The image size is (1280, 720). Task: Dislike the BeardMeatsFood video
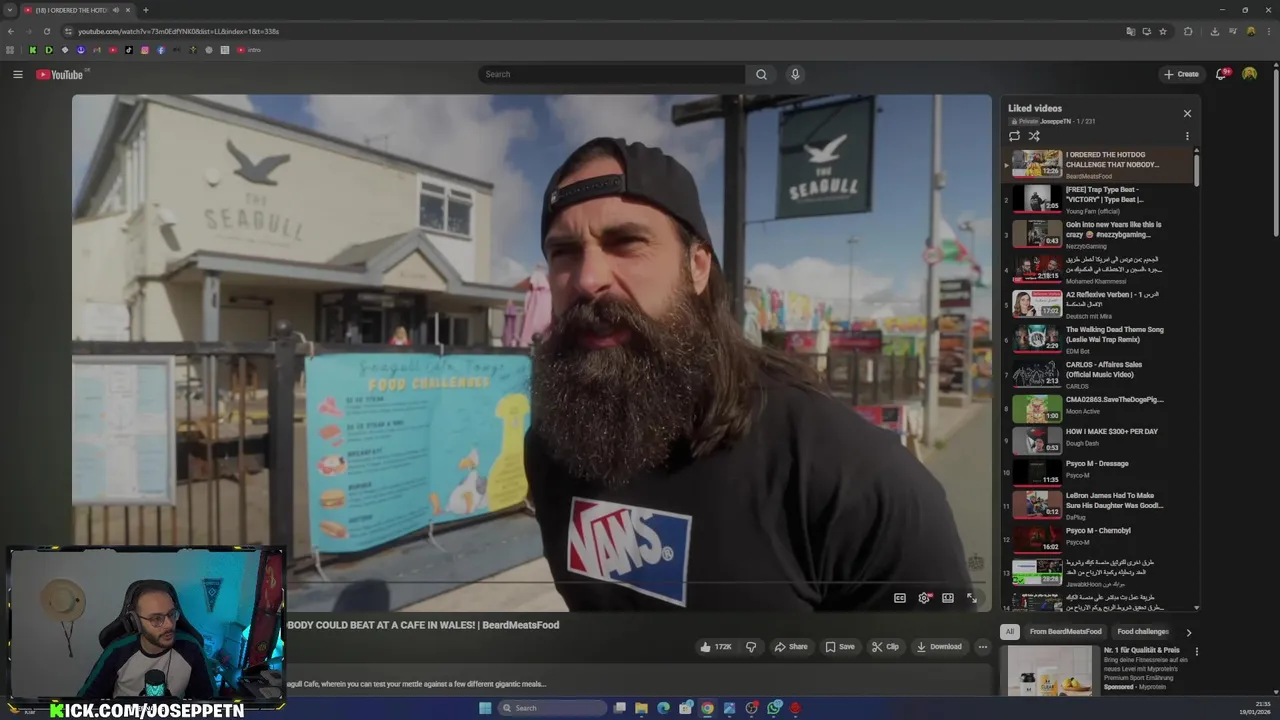751,647
